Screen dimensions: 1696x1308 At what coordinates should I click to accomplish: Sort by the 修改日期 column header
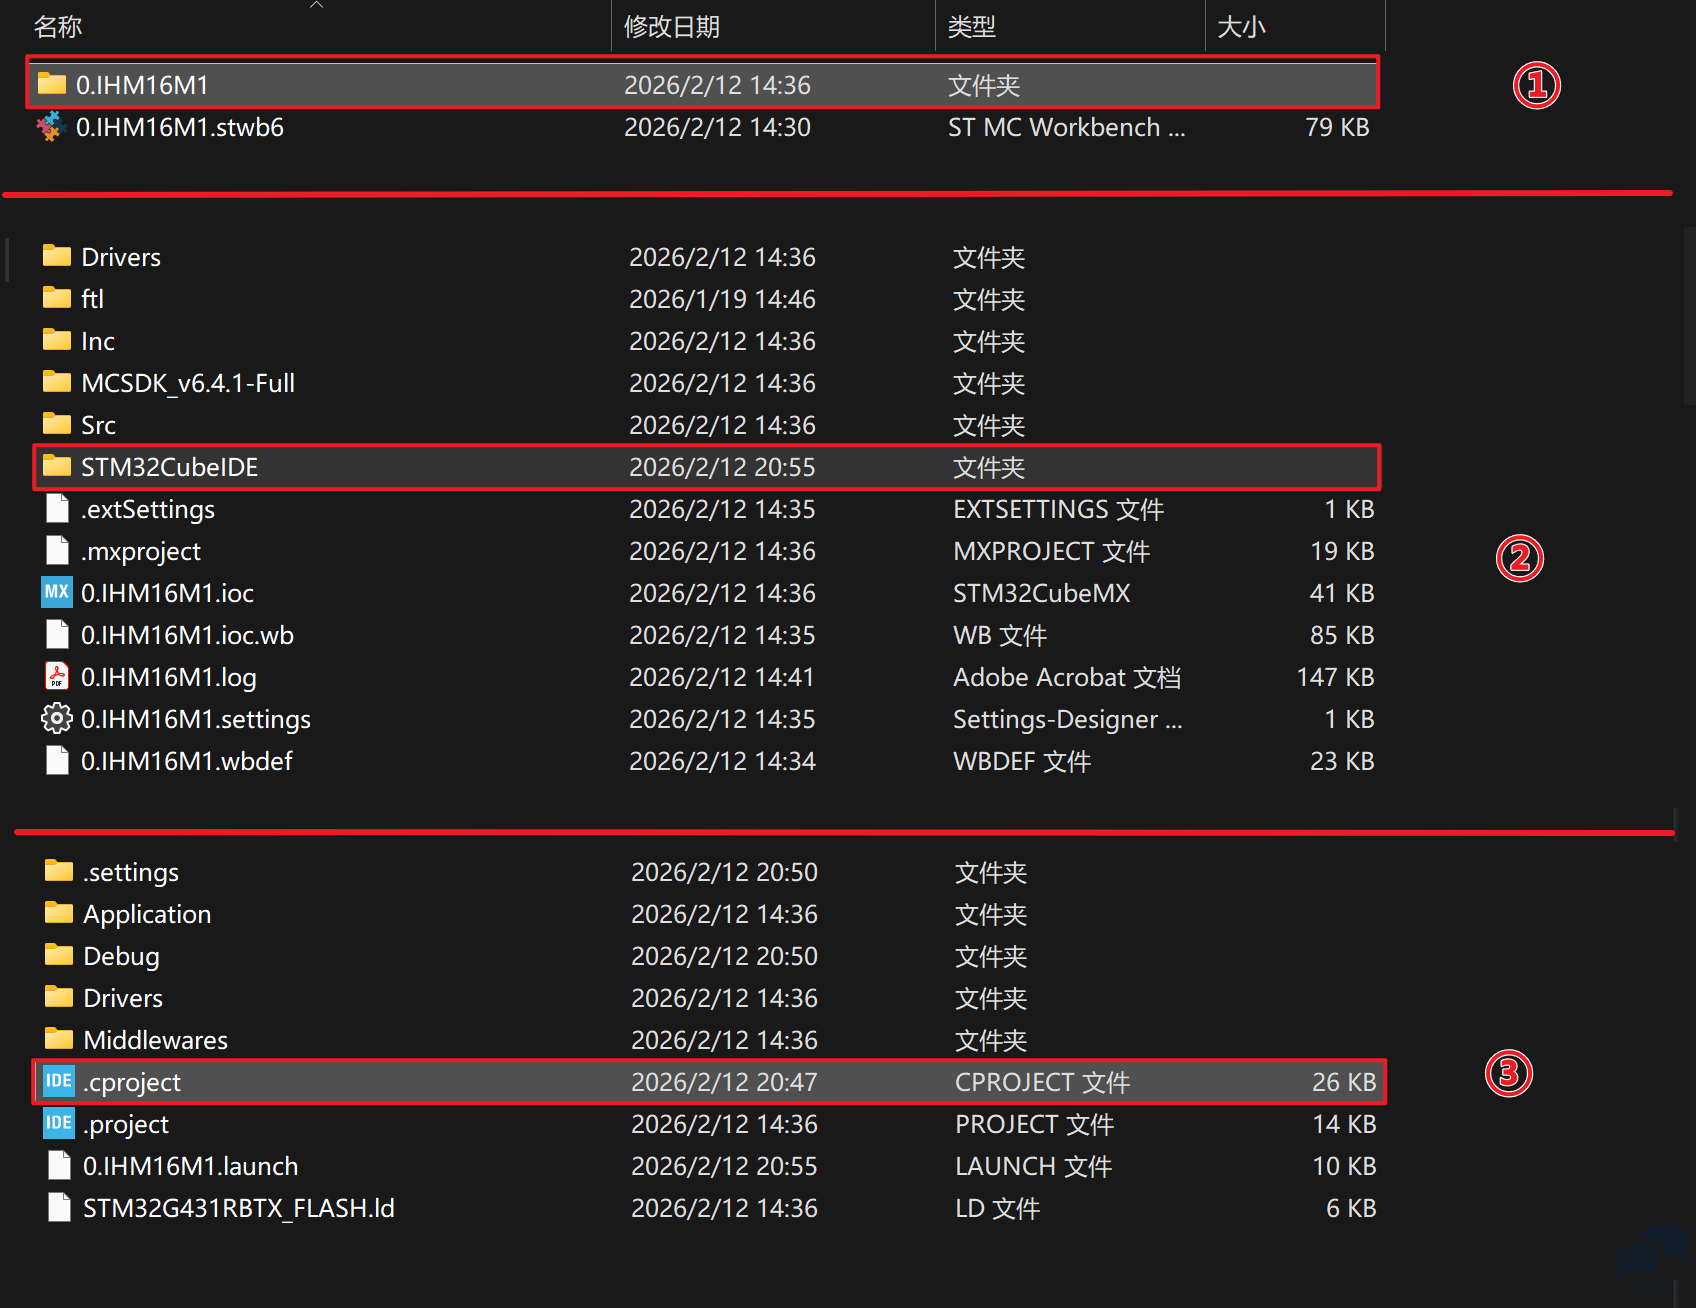[x=672, y=27]
